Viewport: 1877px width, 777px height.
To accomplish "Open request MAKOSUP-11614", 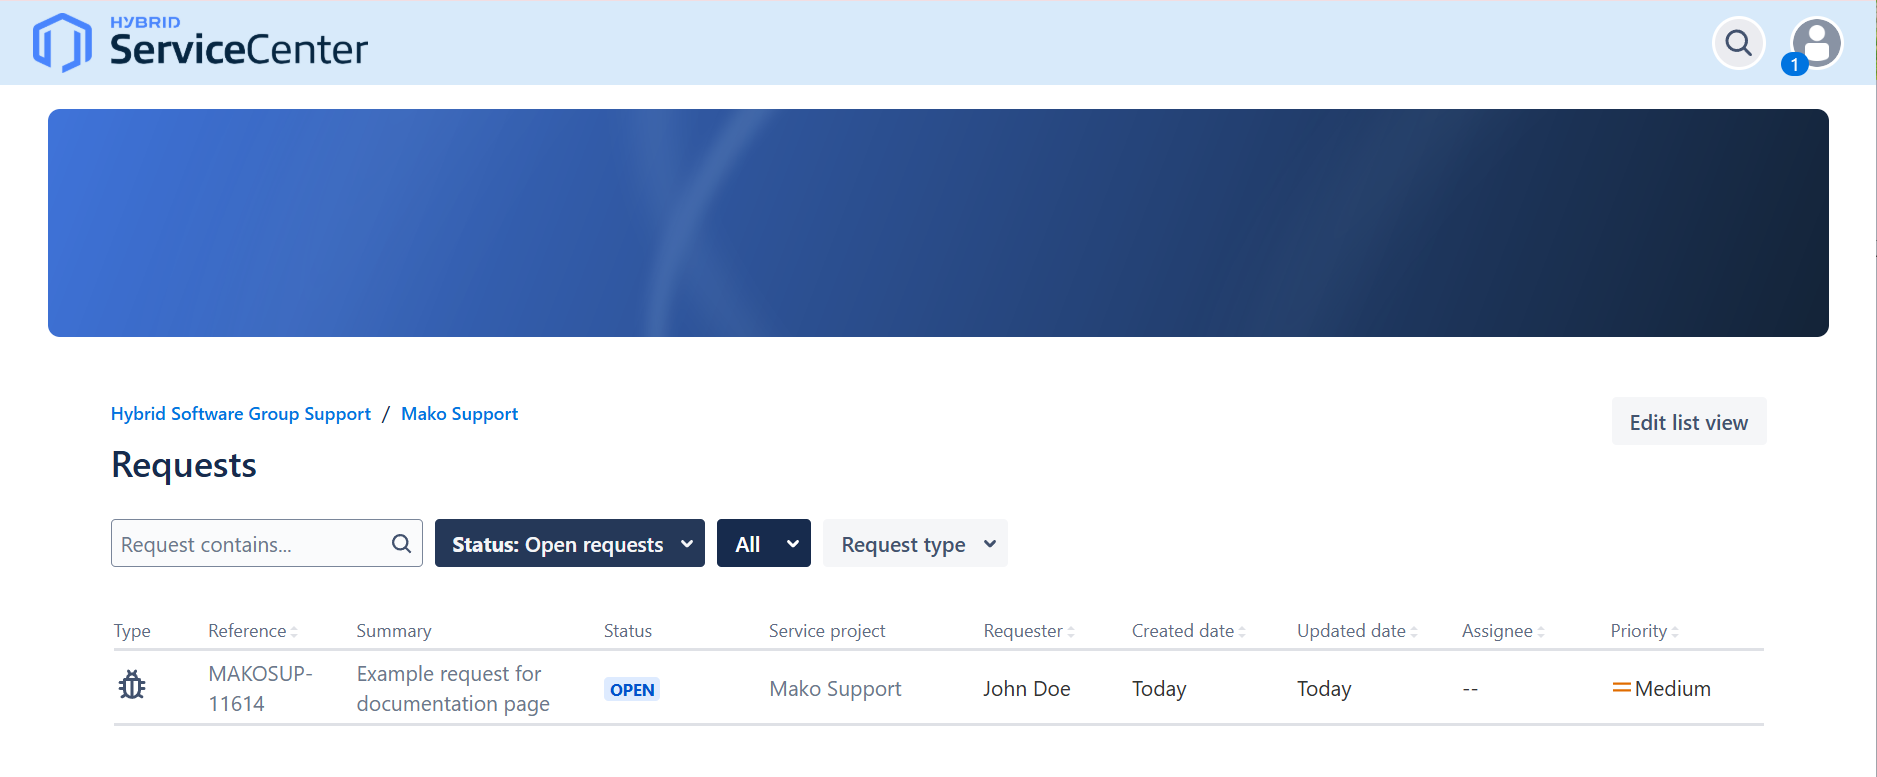I will pyautogui.click(x=260, y=688).
